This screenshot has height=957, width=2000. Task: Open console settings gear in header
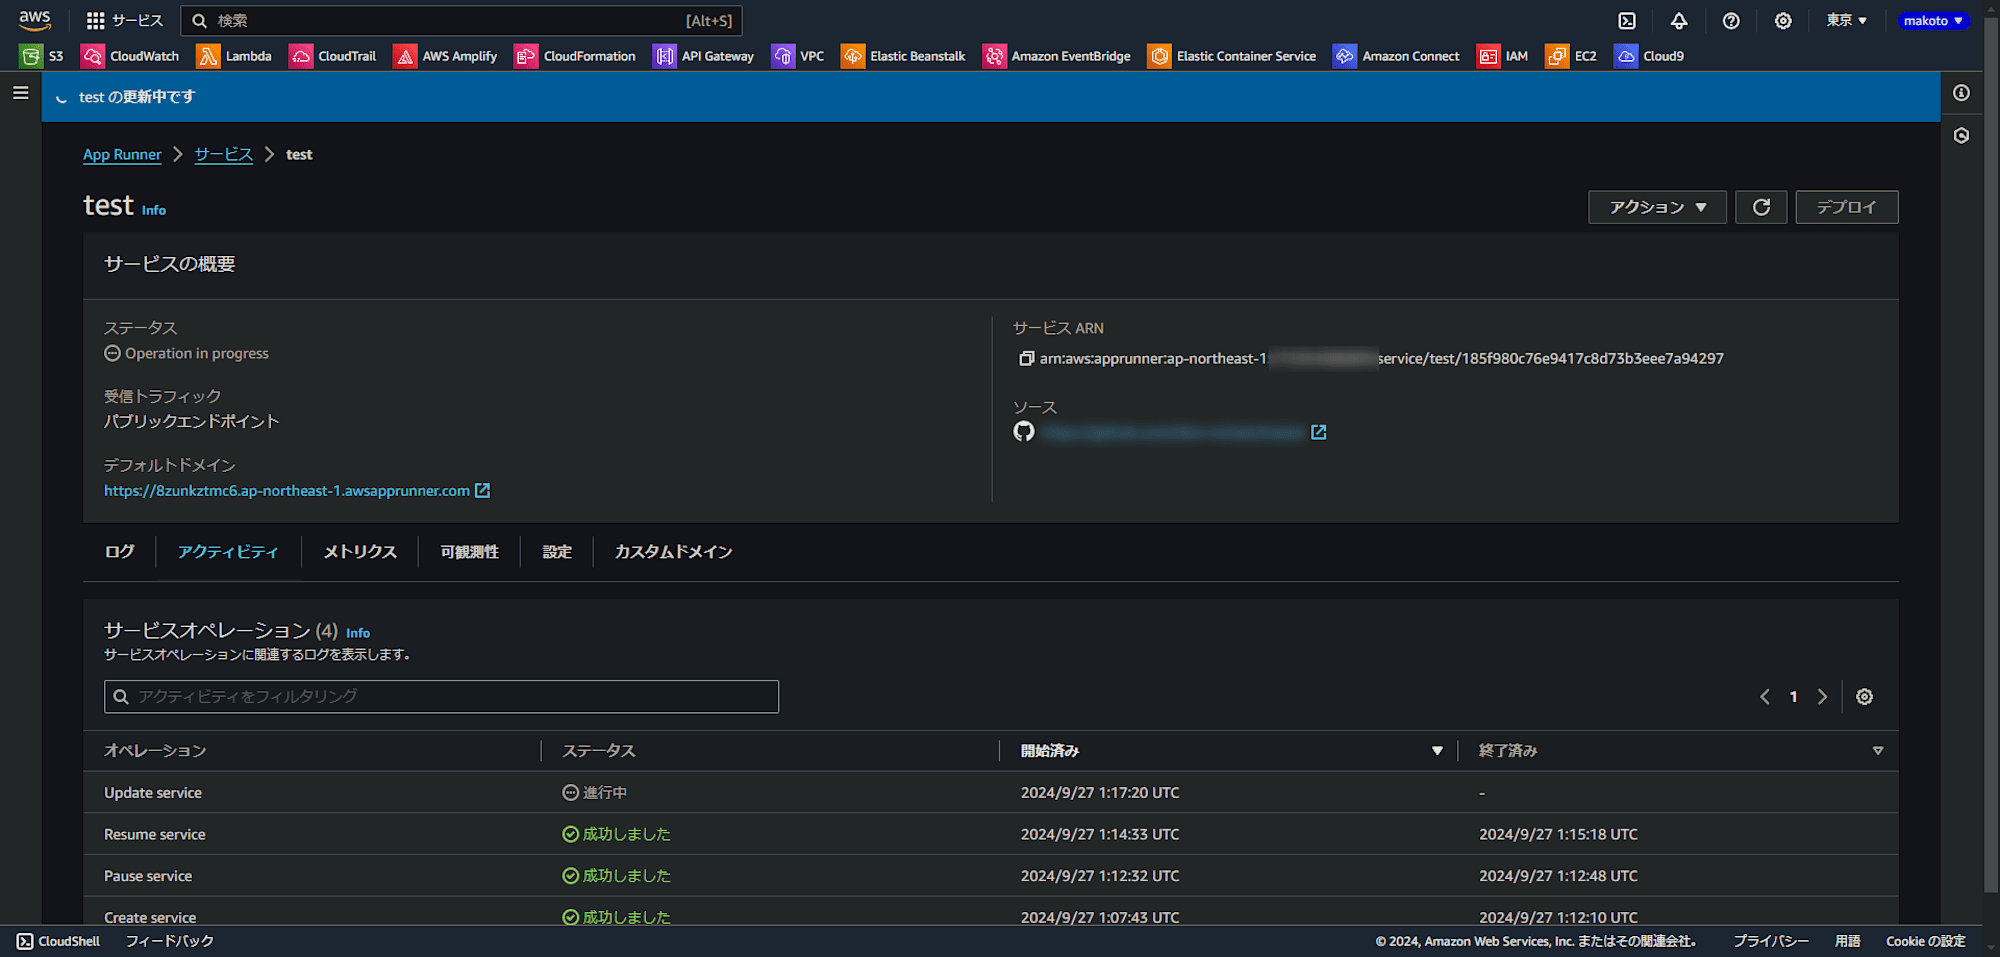tap(1783, 20)
